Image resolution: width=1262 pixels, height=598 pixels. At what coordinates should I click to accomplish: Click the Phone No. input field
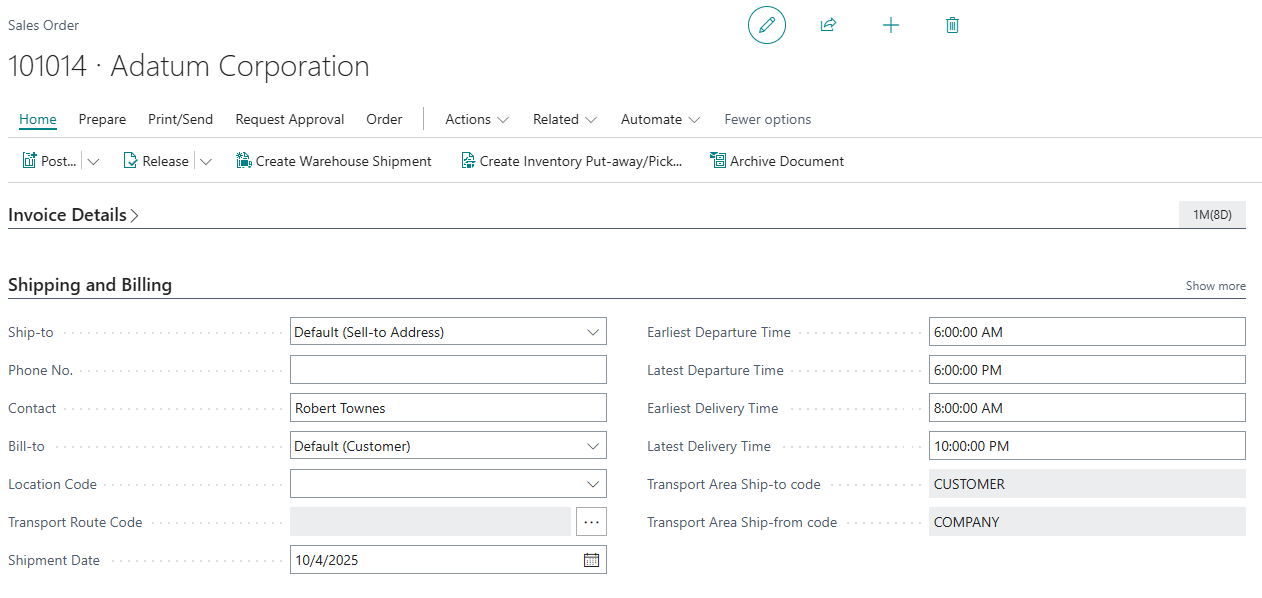[x=448, y=370]
